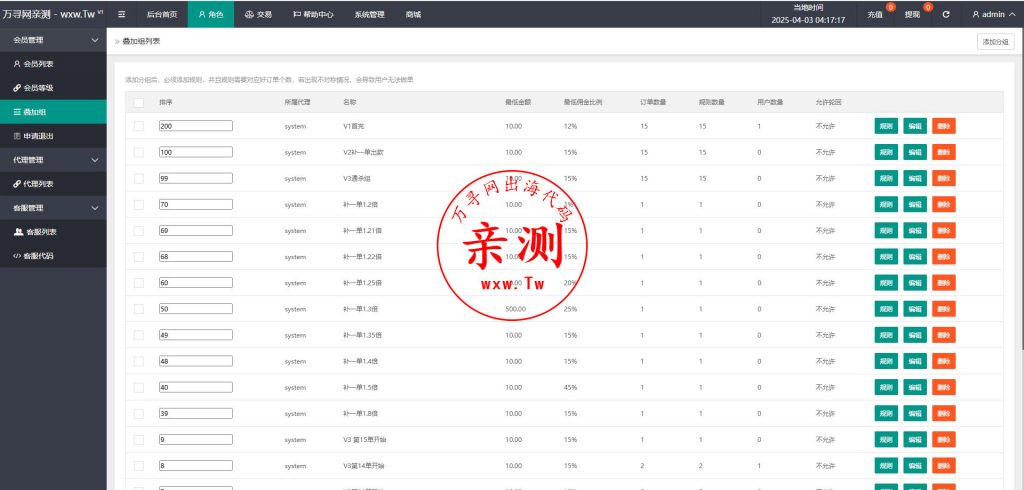Tick the checkbox for the 补一单1.5倍 row
1024x490 pixels.
[138, 387]
